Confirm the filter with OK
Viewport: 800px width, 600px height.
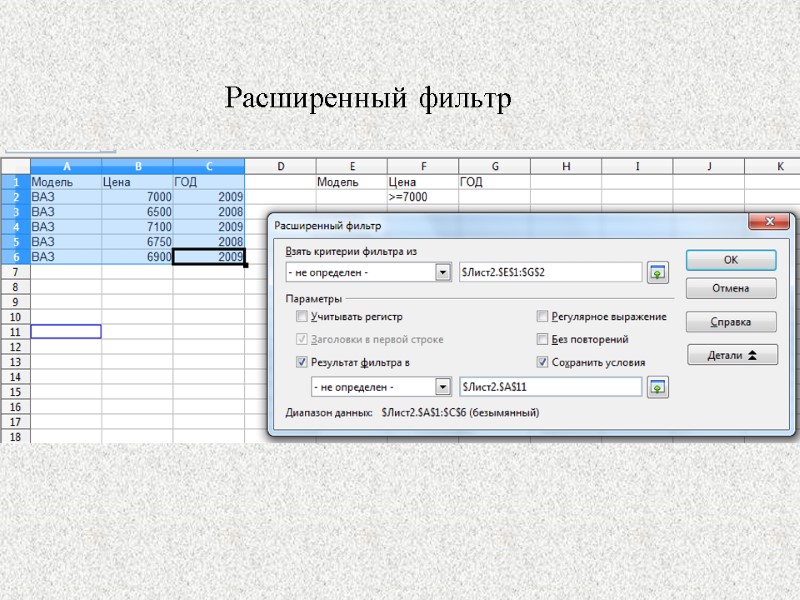(731, 260)
